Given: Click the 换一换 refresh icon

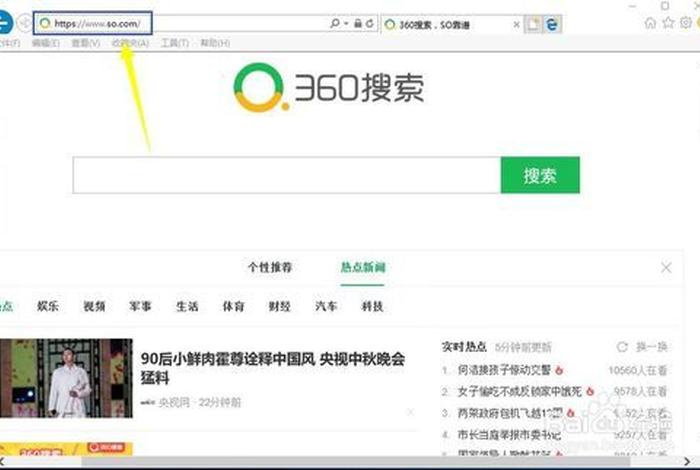Looking at the screenshot, I should click(622, 347).
